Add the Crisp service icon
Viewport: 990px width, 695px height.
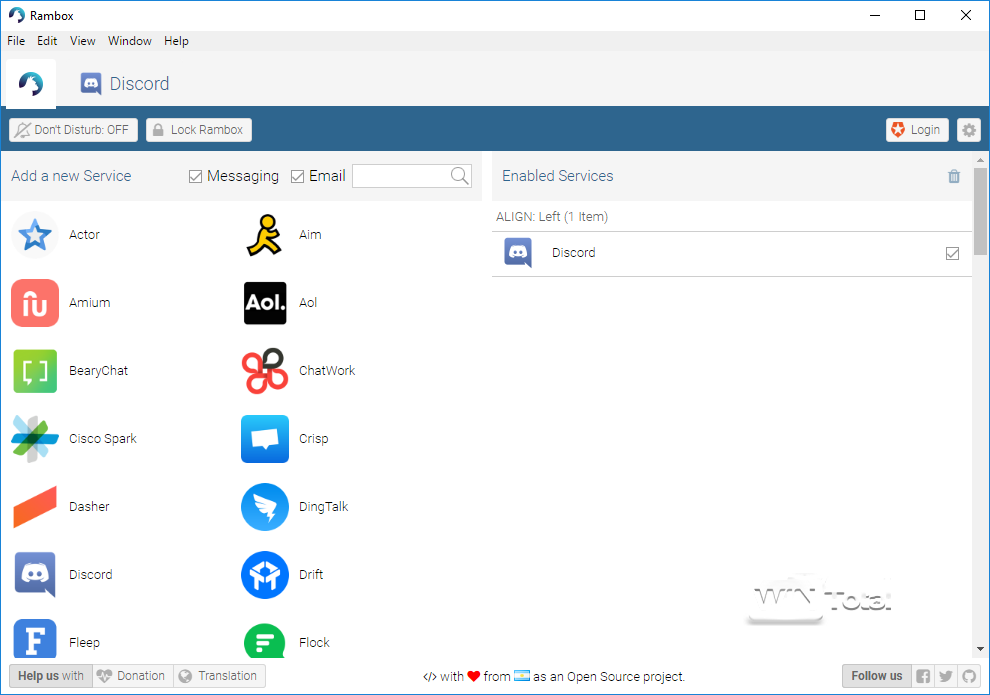coord(265,439)
